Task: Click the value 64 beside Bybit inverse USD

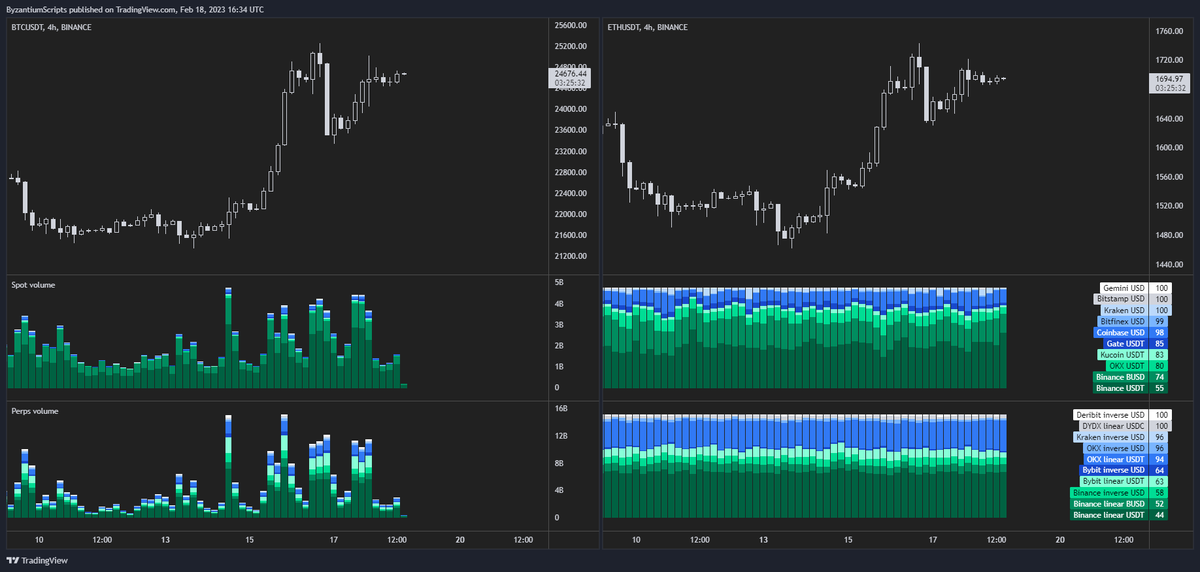Action: click(1160, 469)
